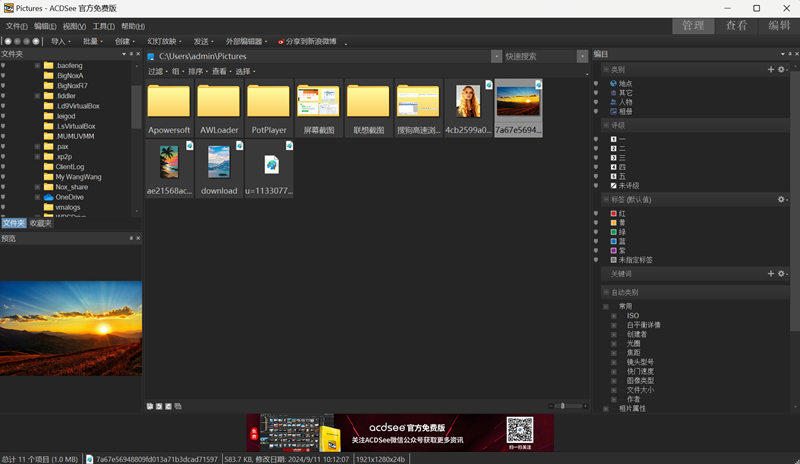Open the 编辑 menu
The image size is (800, 464).
point(45,26)
